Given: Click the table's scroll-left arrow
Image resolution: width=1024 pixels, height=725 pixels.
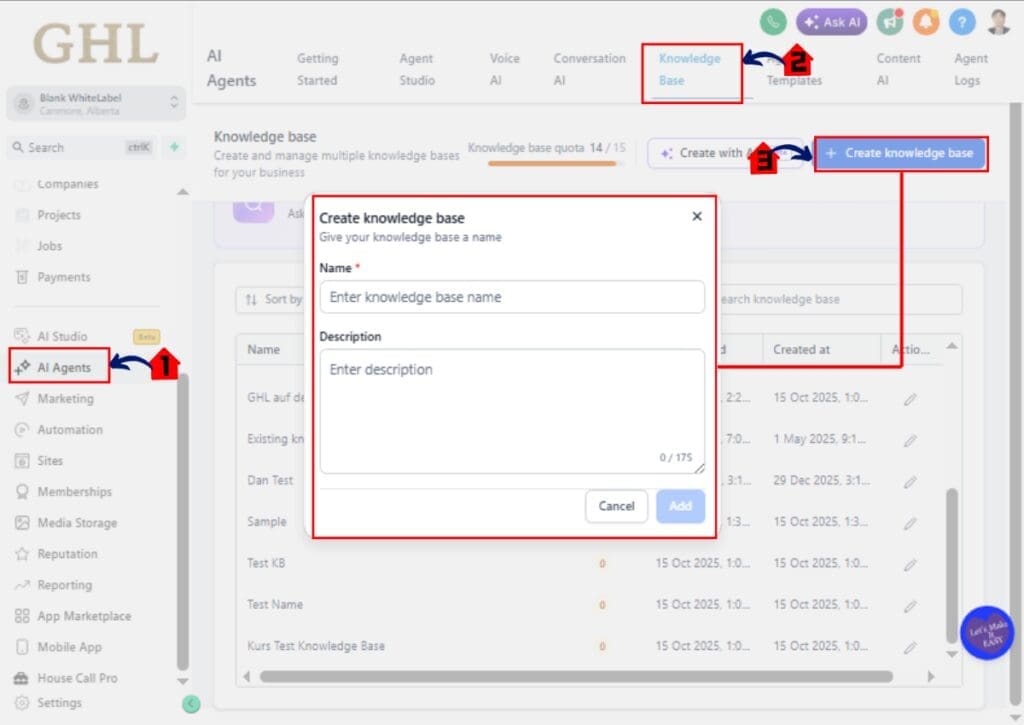Looking at the screenshot, I should (247, 677).
